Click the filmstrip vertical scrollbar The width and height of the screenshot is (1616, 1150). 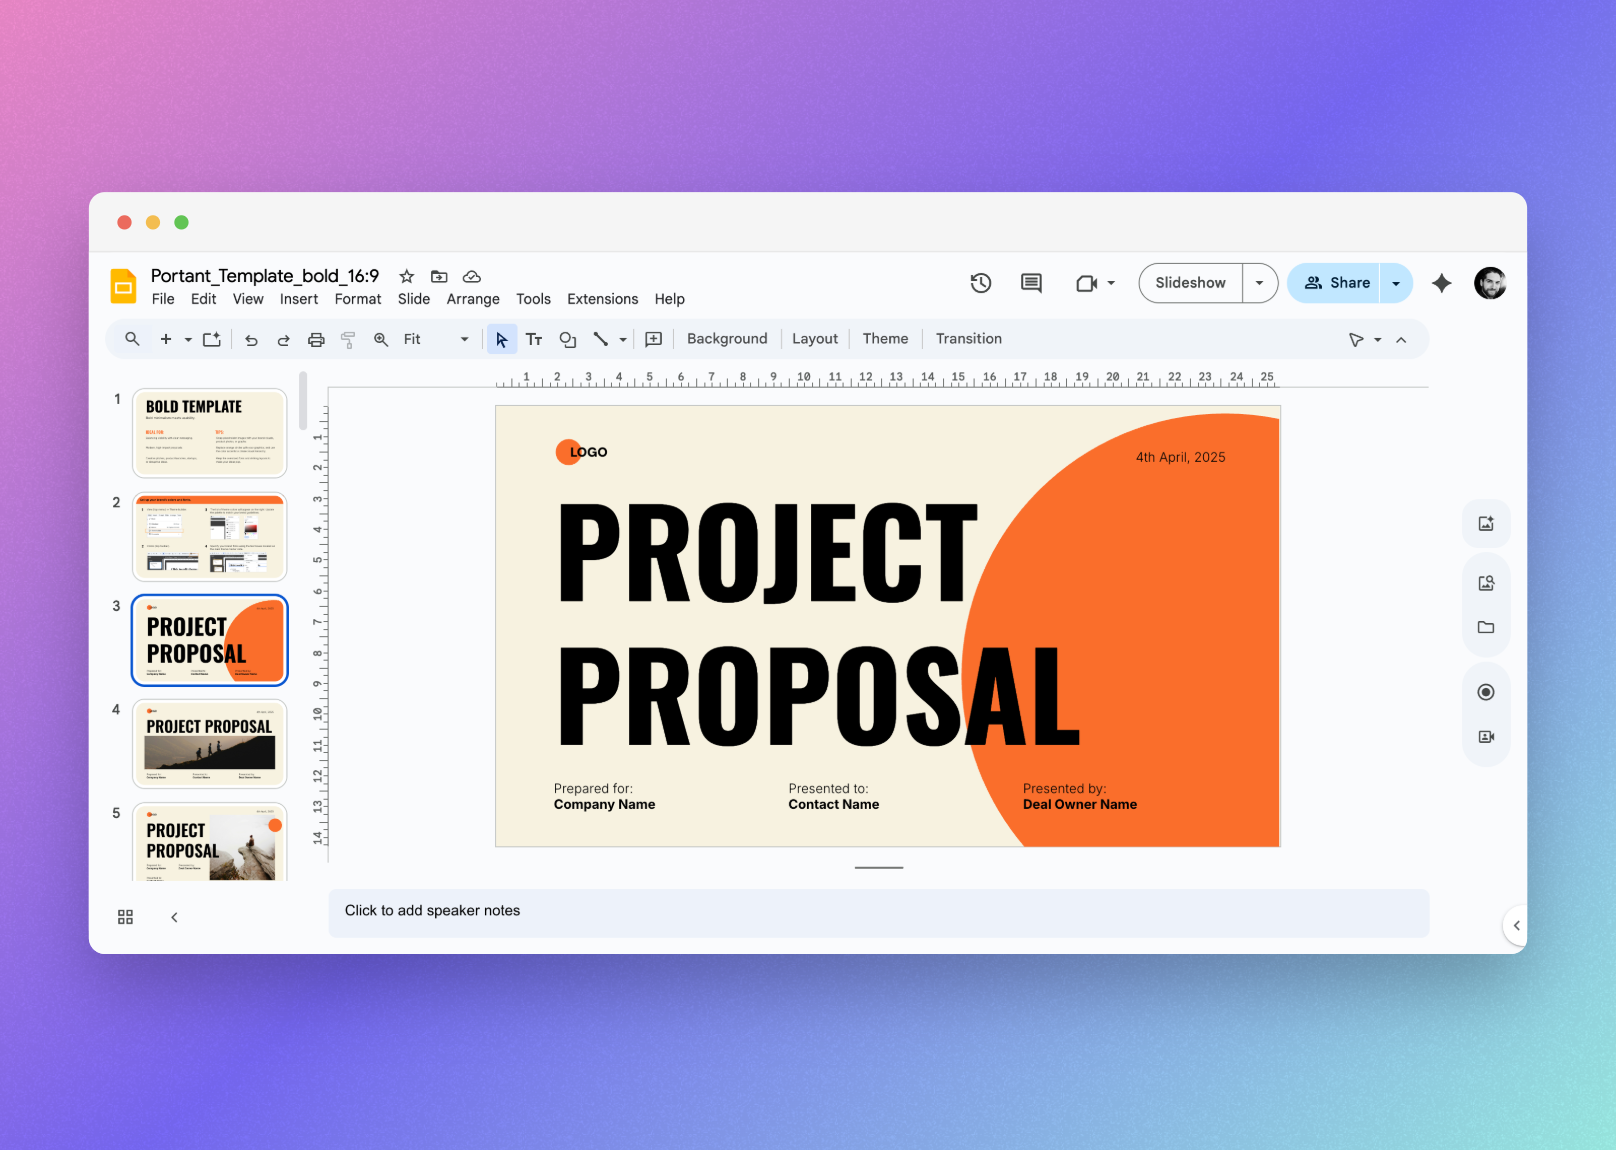tap(303, 400)
